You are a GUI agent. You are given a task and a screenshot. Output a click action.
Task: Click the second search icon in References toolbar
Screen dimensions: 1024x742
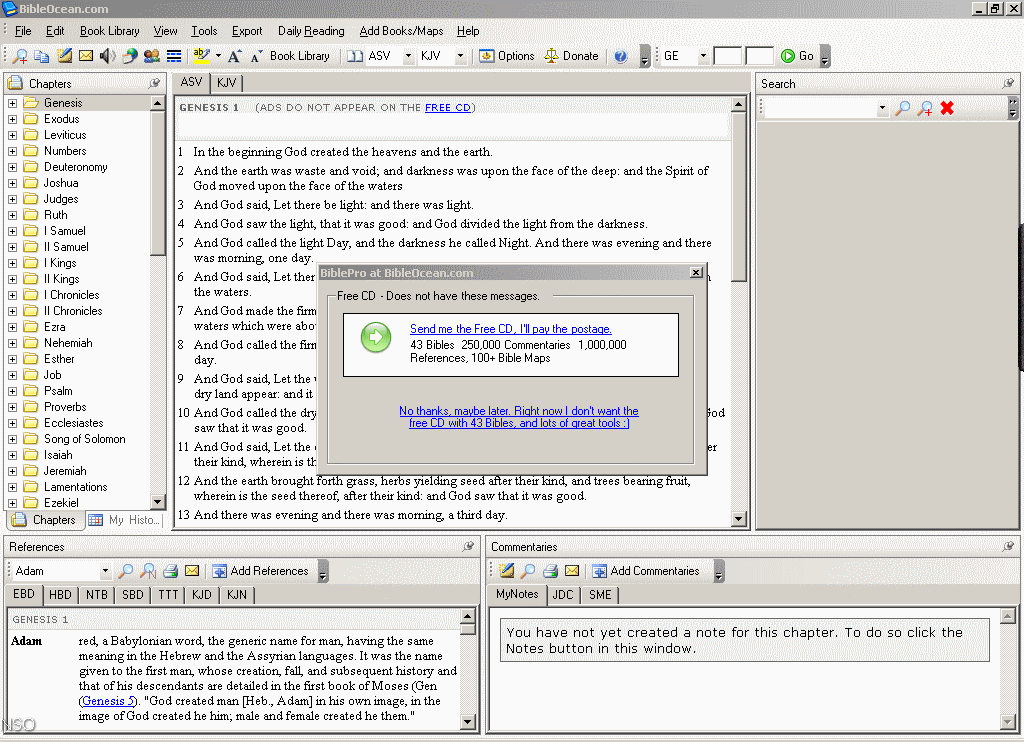(148, 571)
